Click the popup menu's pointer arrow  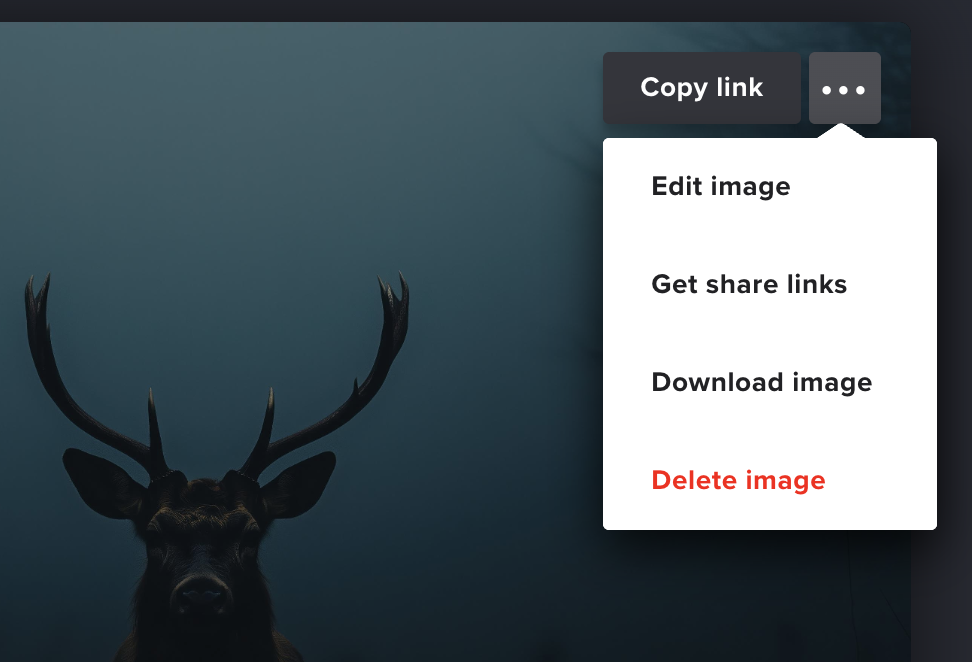[x=843, y=132]
